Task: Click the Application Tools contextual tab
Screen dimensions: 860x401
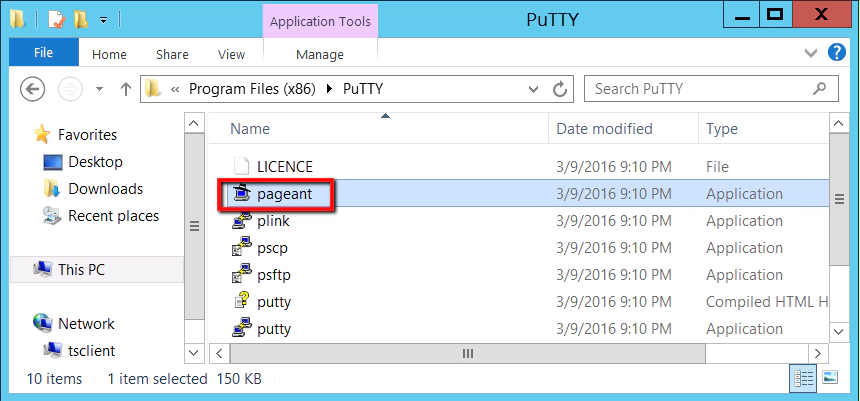Action: tap(320, 22)
